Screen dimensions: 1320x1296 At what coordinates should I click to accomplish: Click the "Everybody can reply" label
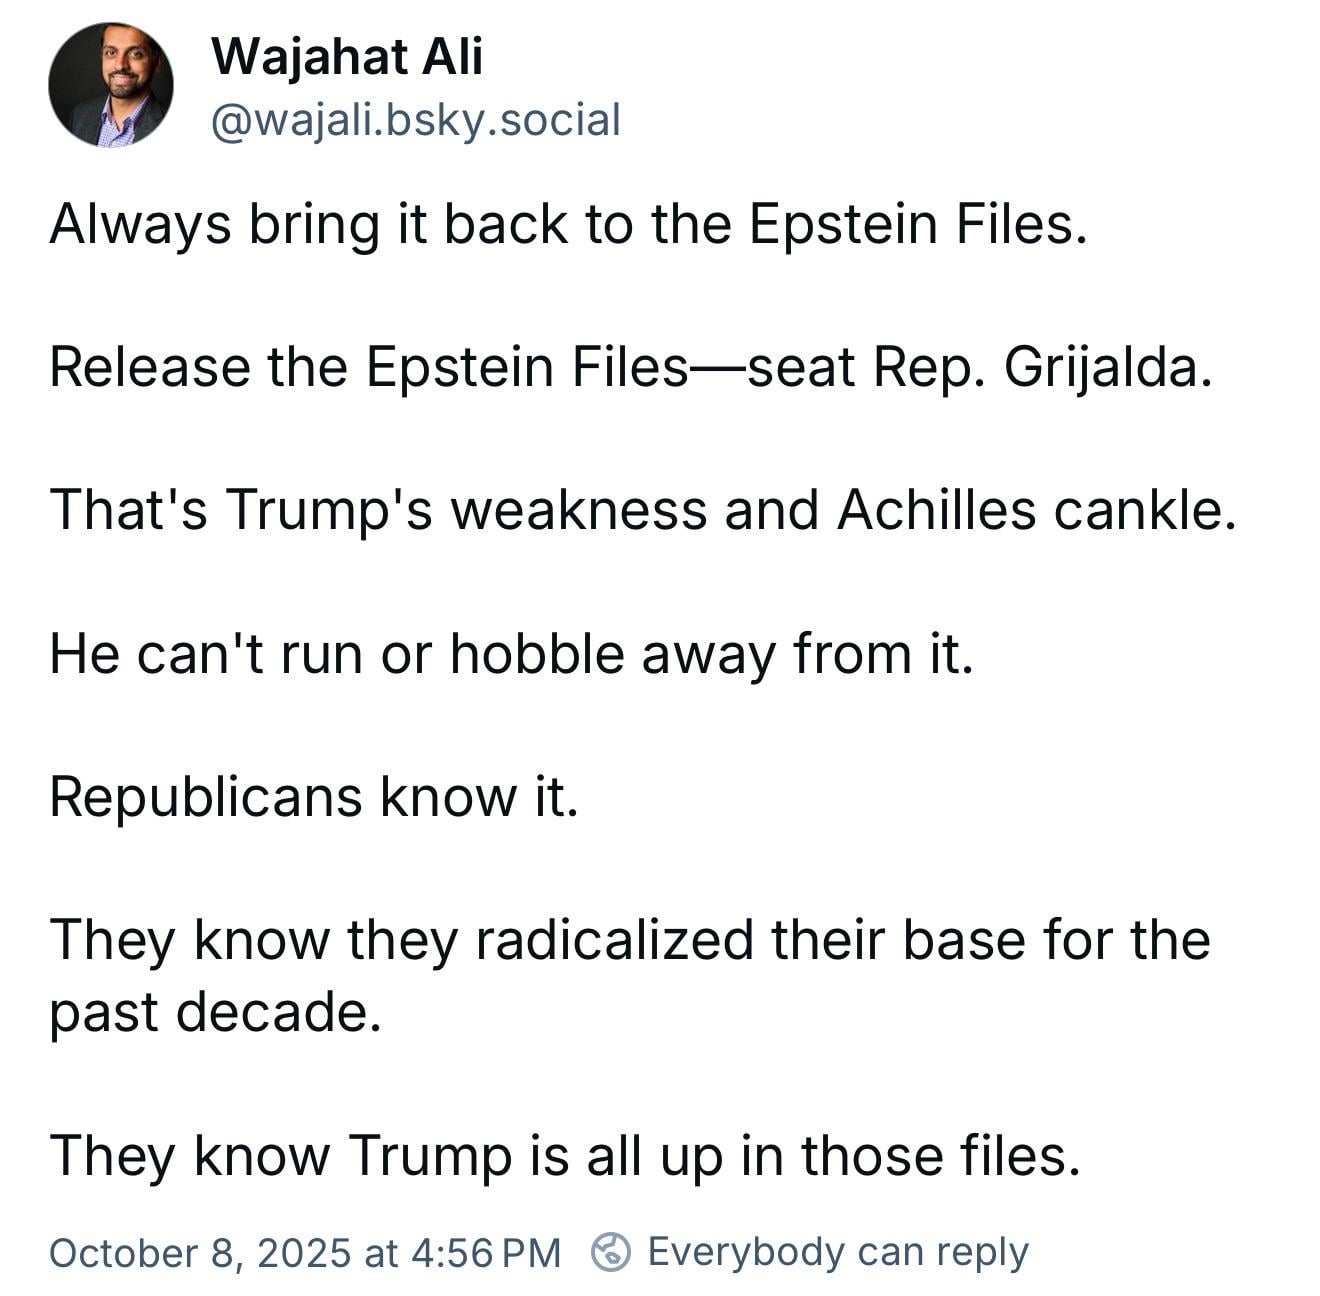click(x=837, y=1252)
